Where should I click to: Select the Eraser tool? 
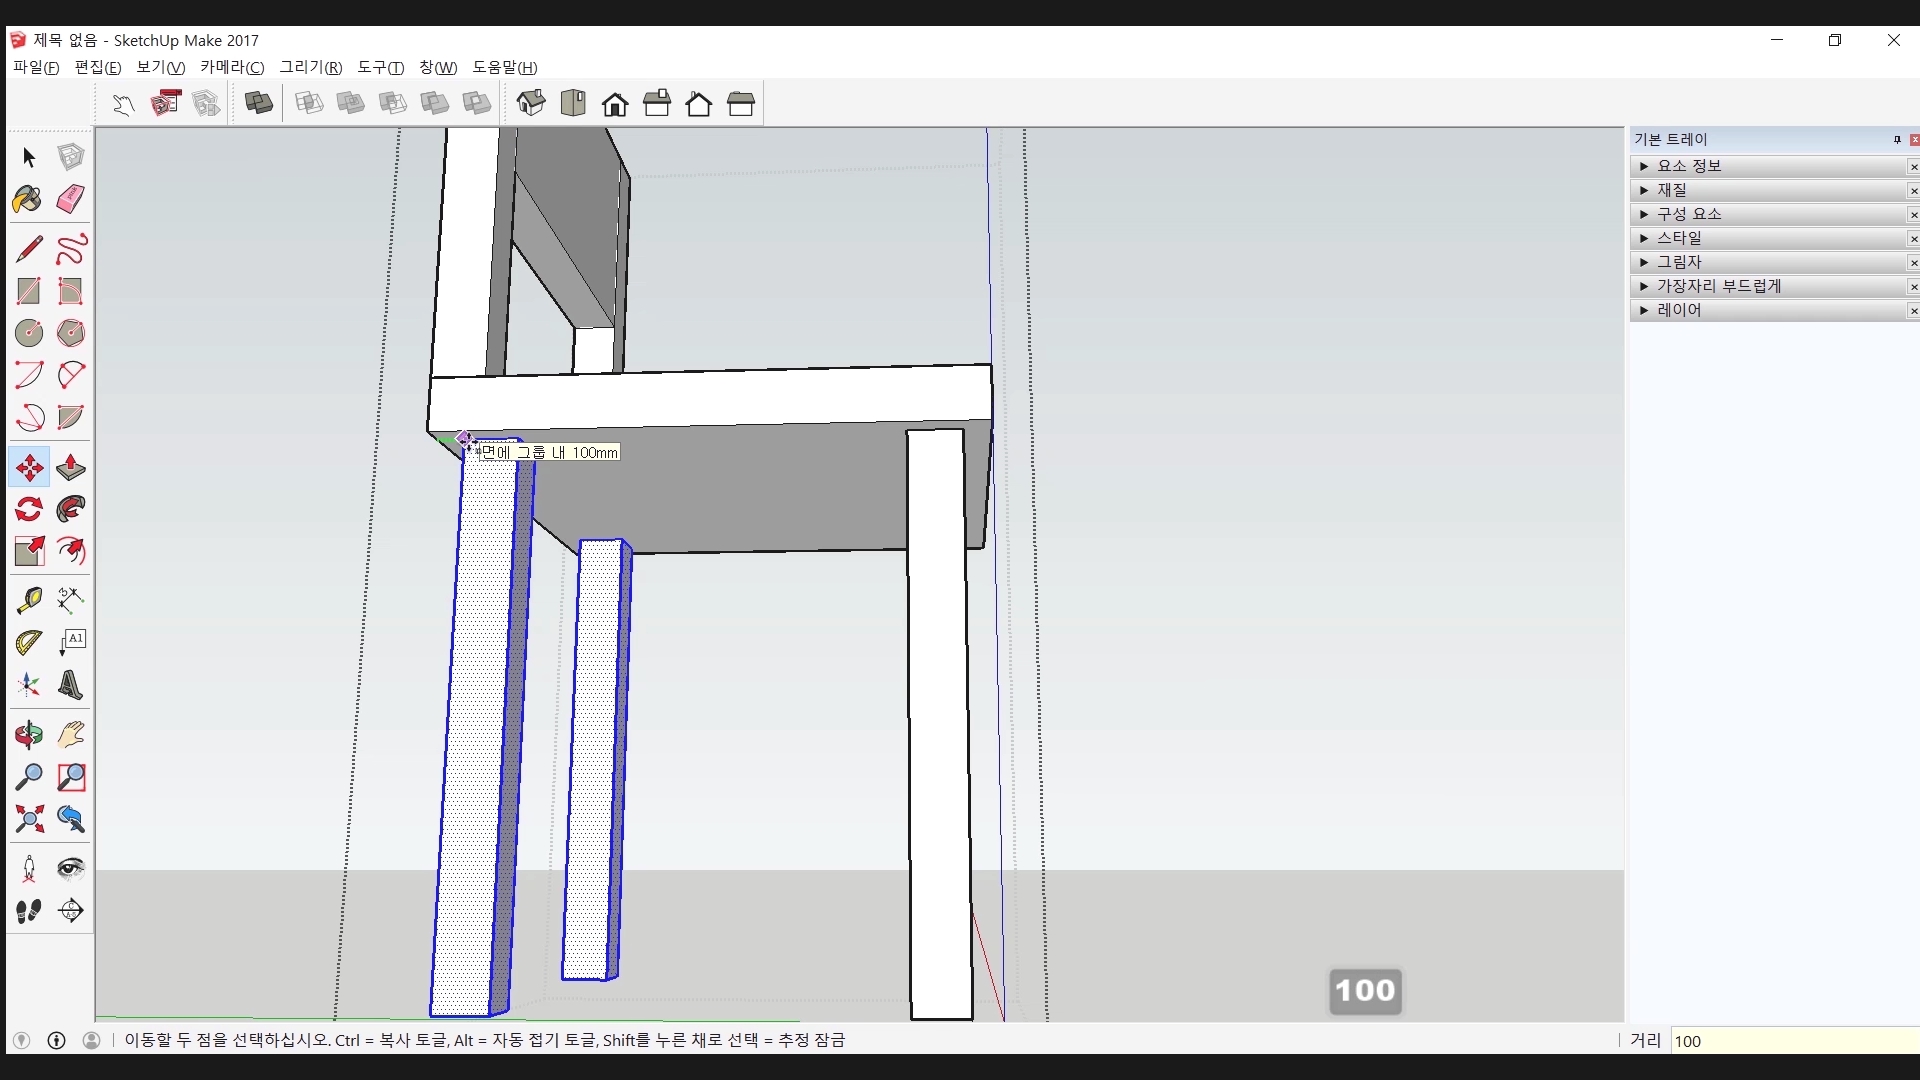[x=70, y=199]
